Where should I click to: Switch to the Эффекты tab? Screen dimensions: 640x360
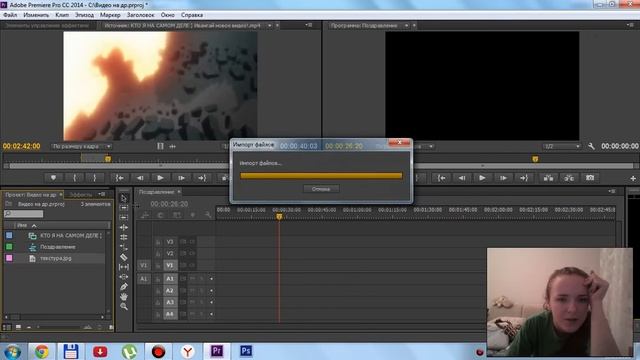click(81, 195)
